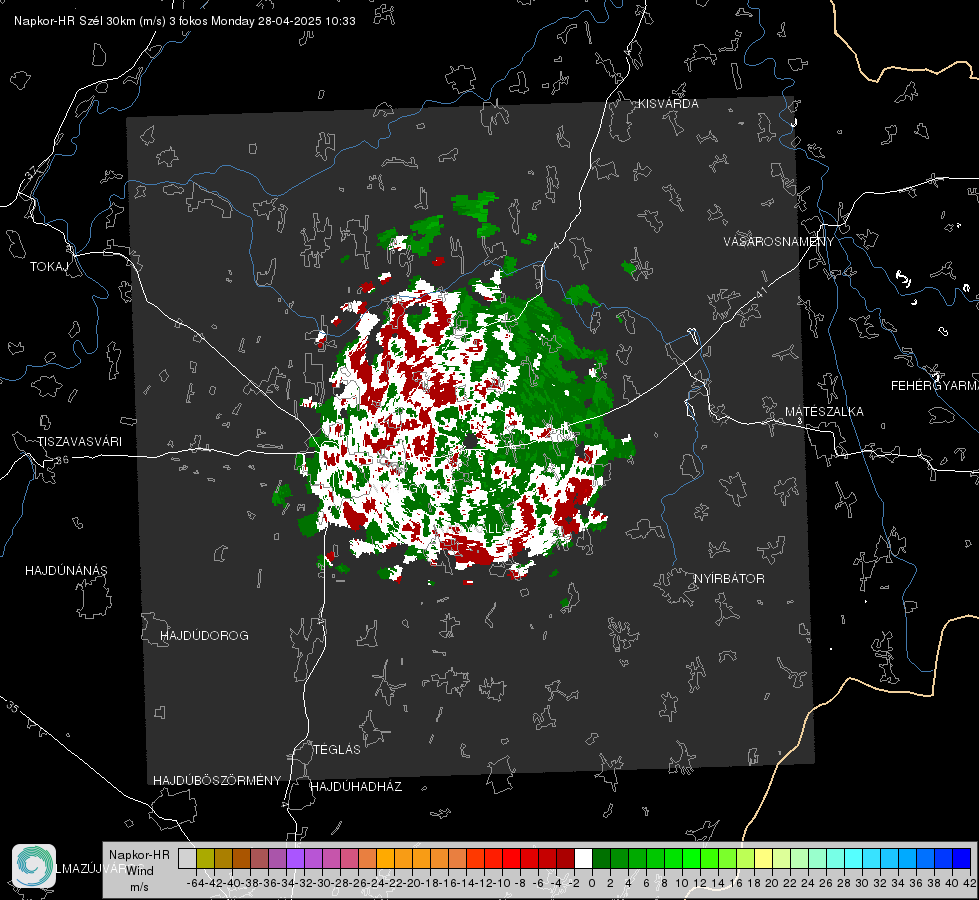Select the TÉGLÁS label

tap(337, 749)
